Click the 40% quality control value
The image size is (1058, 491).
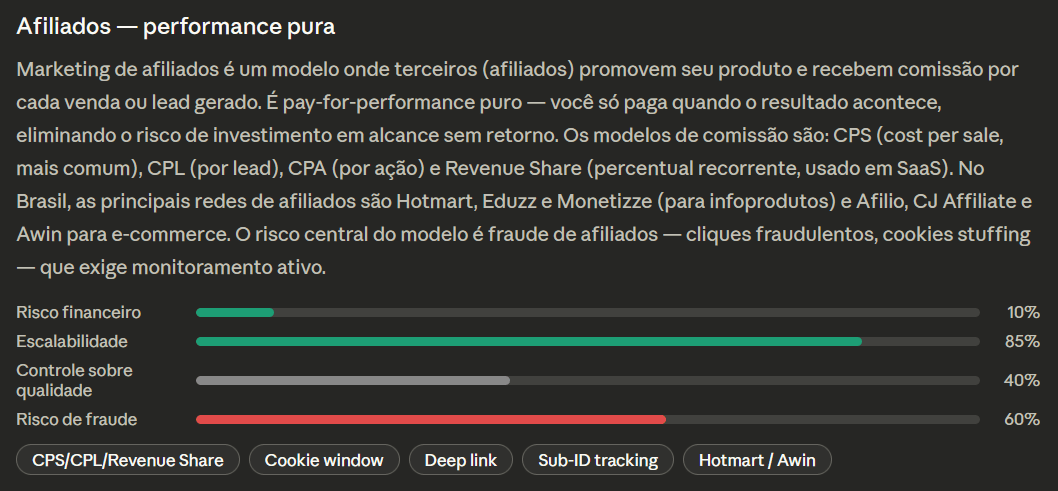pyautogui.click(x=1022, y=380)
